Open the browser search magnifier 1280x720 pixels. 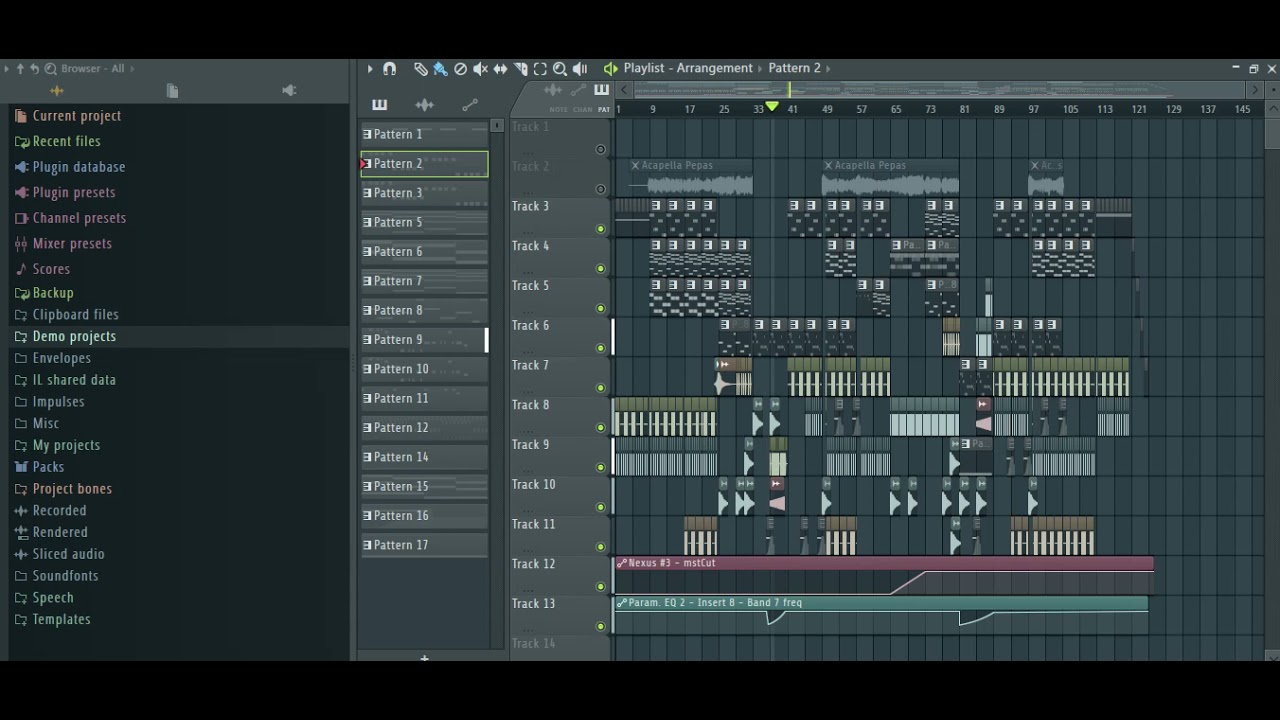point(50,68)
